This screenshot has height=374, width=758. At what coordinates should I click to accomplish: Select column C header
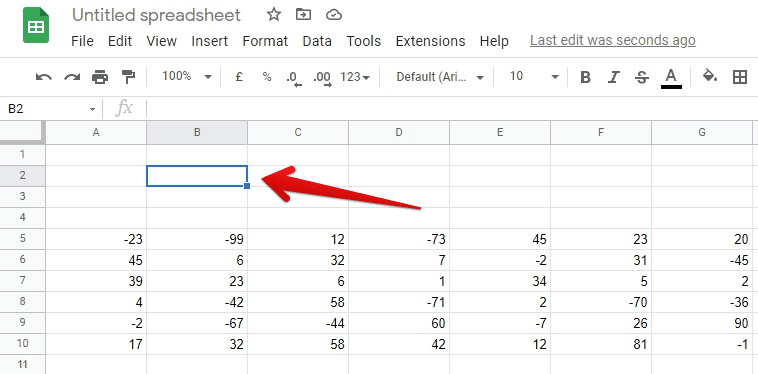tap(298, 132)
